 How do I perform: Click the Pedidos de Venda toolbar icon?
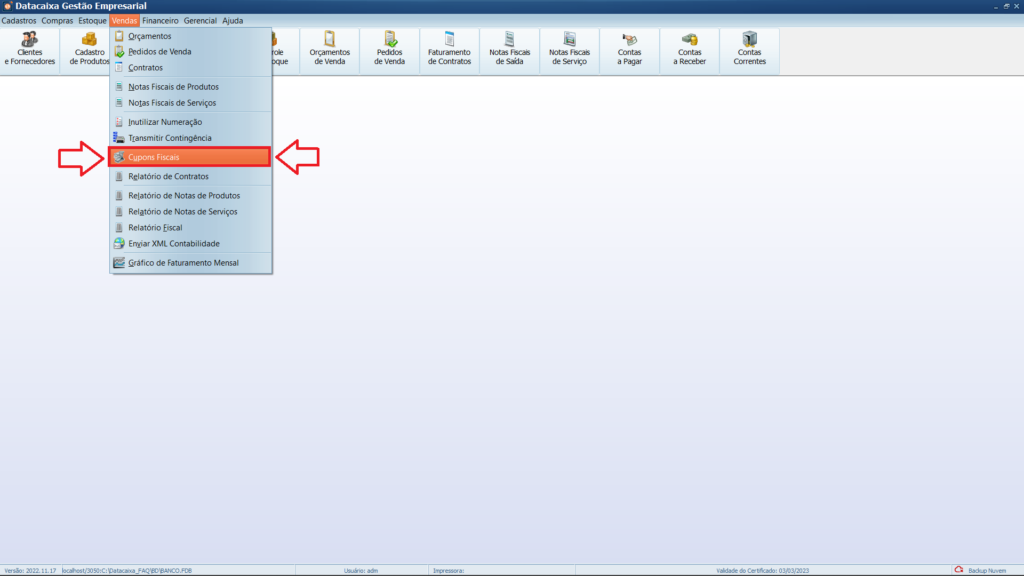click(x=389, y=50)
